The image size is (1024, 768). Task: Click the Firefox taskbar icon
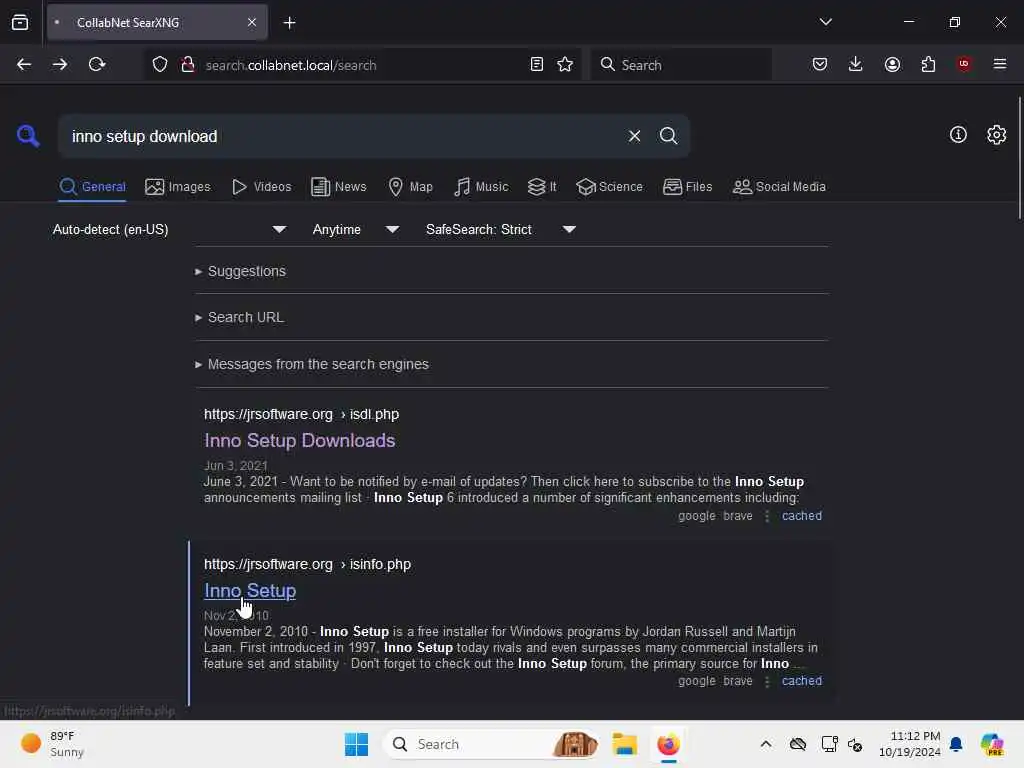pos(668,744)
